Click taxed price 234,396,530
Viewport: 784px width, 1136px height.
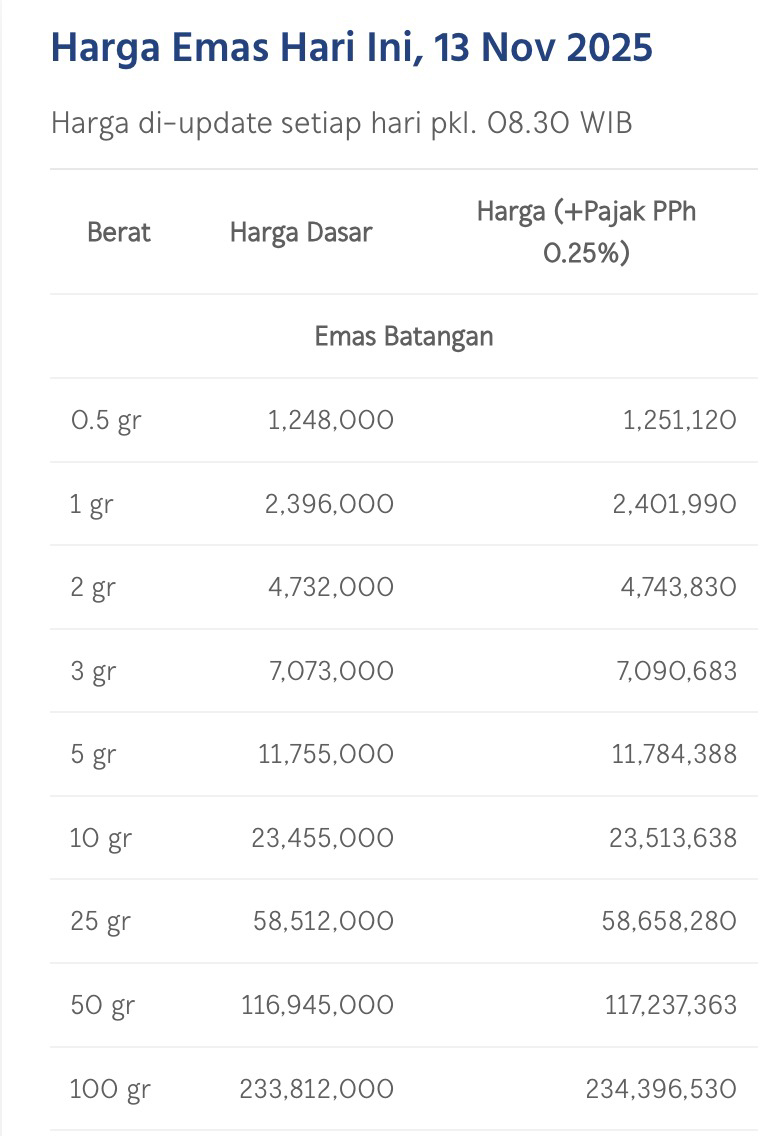(x=661, y=1088)
